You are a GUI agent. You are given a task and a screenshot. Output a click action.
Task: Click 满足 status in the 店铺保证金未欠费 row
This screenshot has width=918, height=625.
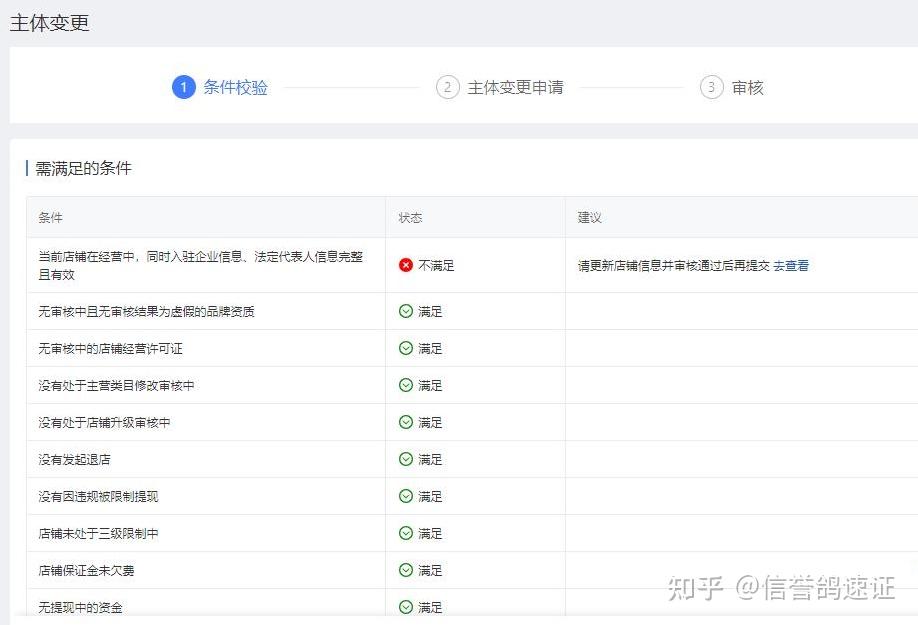[x=430, y=570]
